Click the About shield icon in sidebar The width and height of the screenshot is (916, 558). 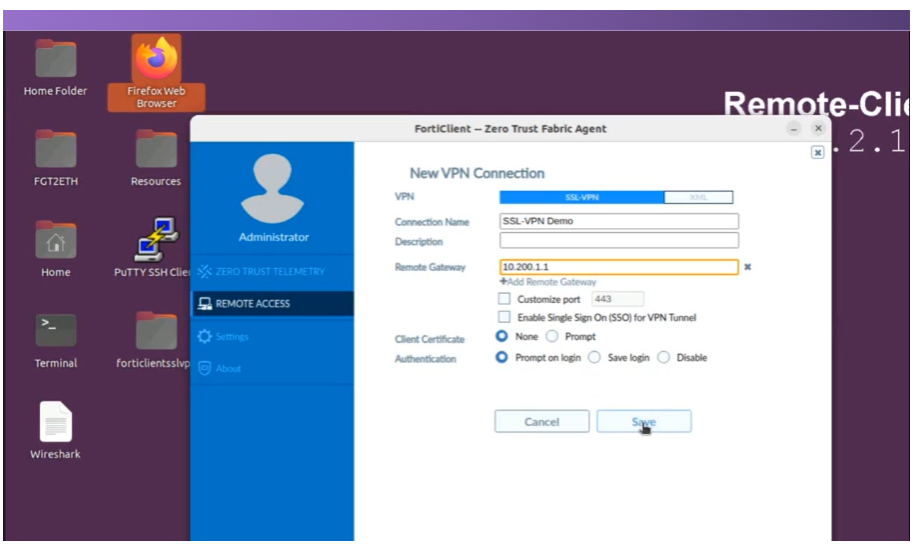204,368
